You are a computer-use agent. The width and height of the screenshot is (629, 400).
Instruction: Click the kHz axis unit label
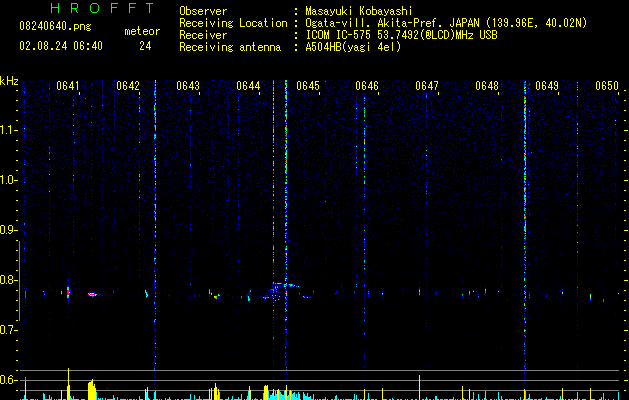[9, 81]
